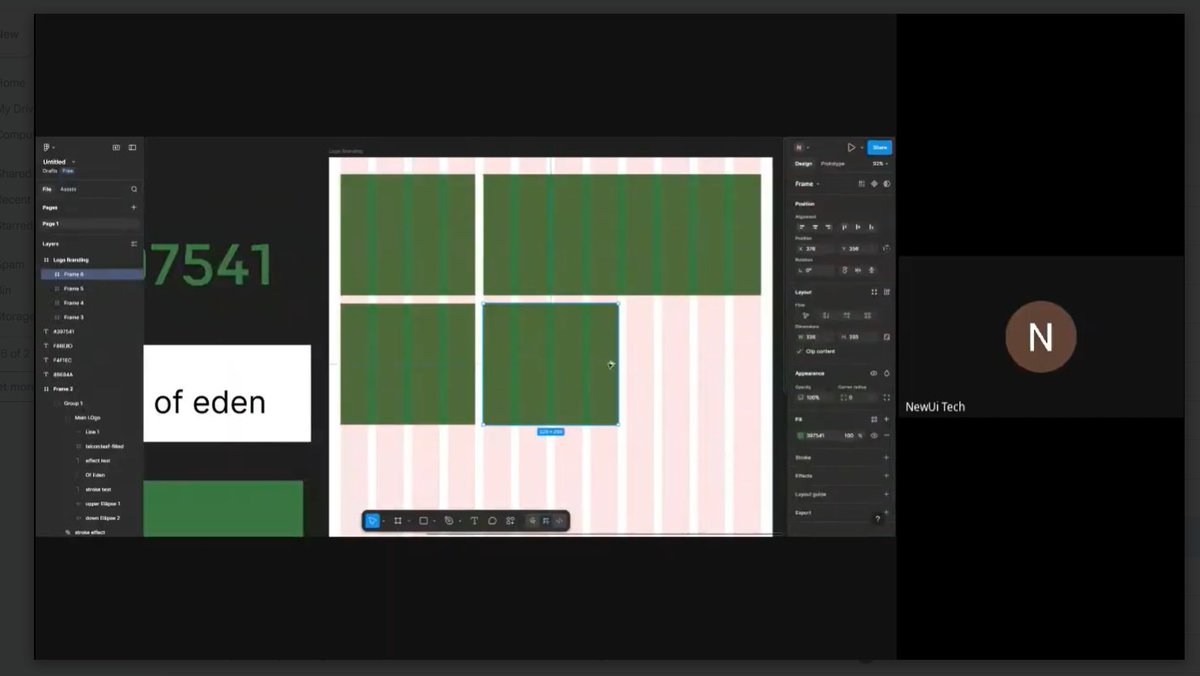Open the Untitled file name dropdown

pos(59,162)
